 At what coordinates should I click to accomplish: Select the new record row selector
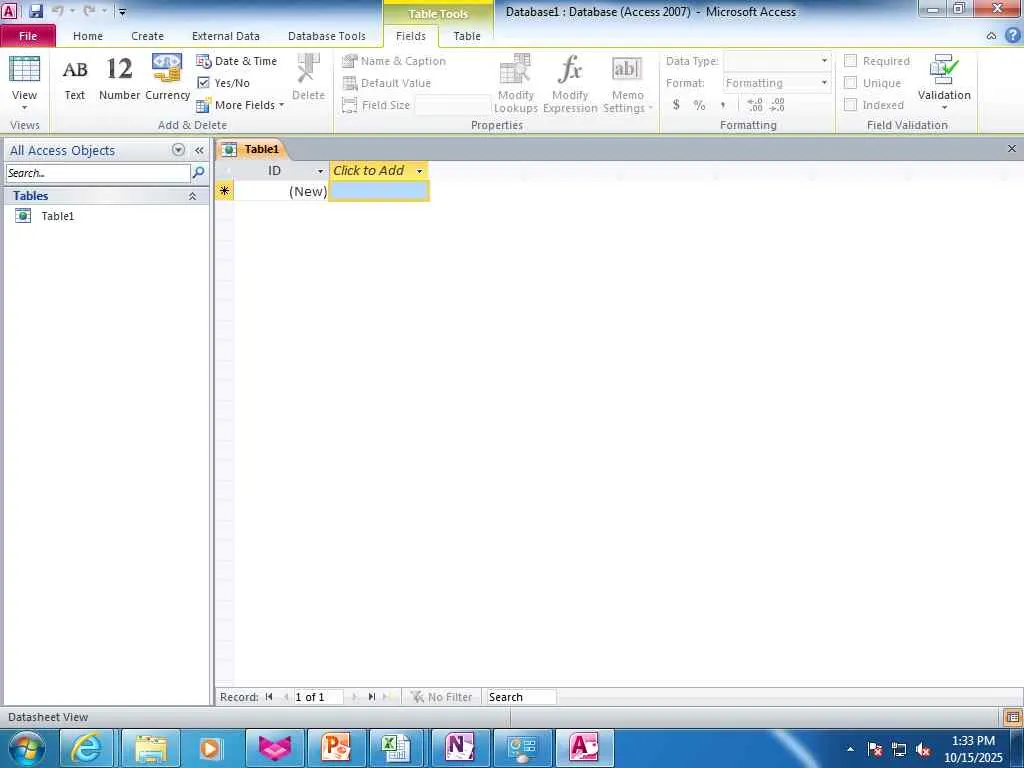click(x=224, y=191)
